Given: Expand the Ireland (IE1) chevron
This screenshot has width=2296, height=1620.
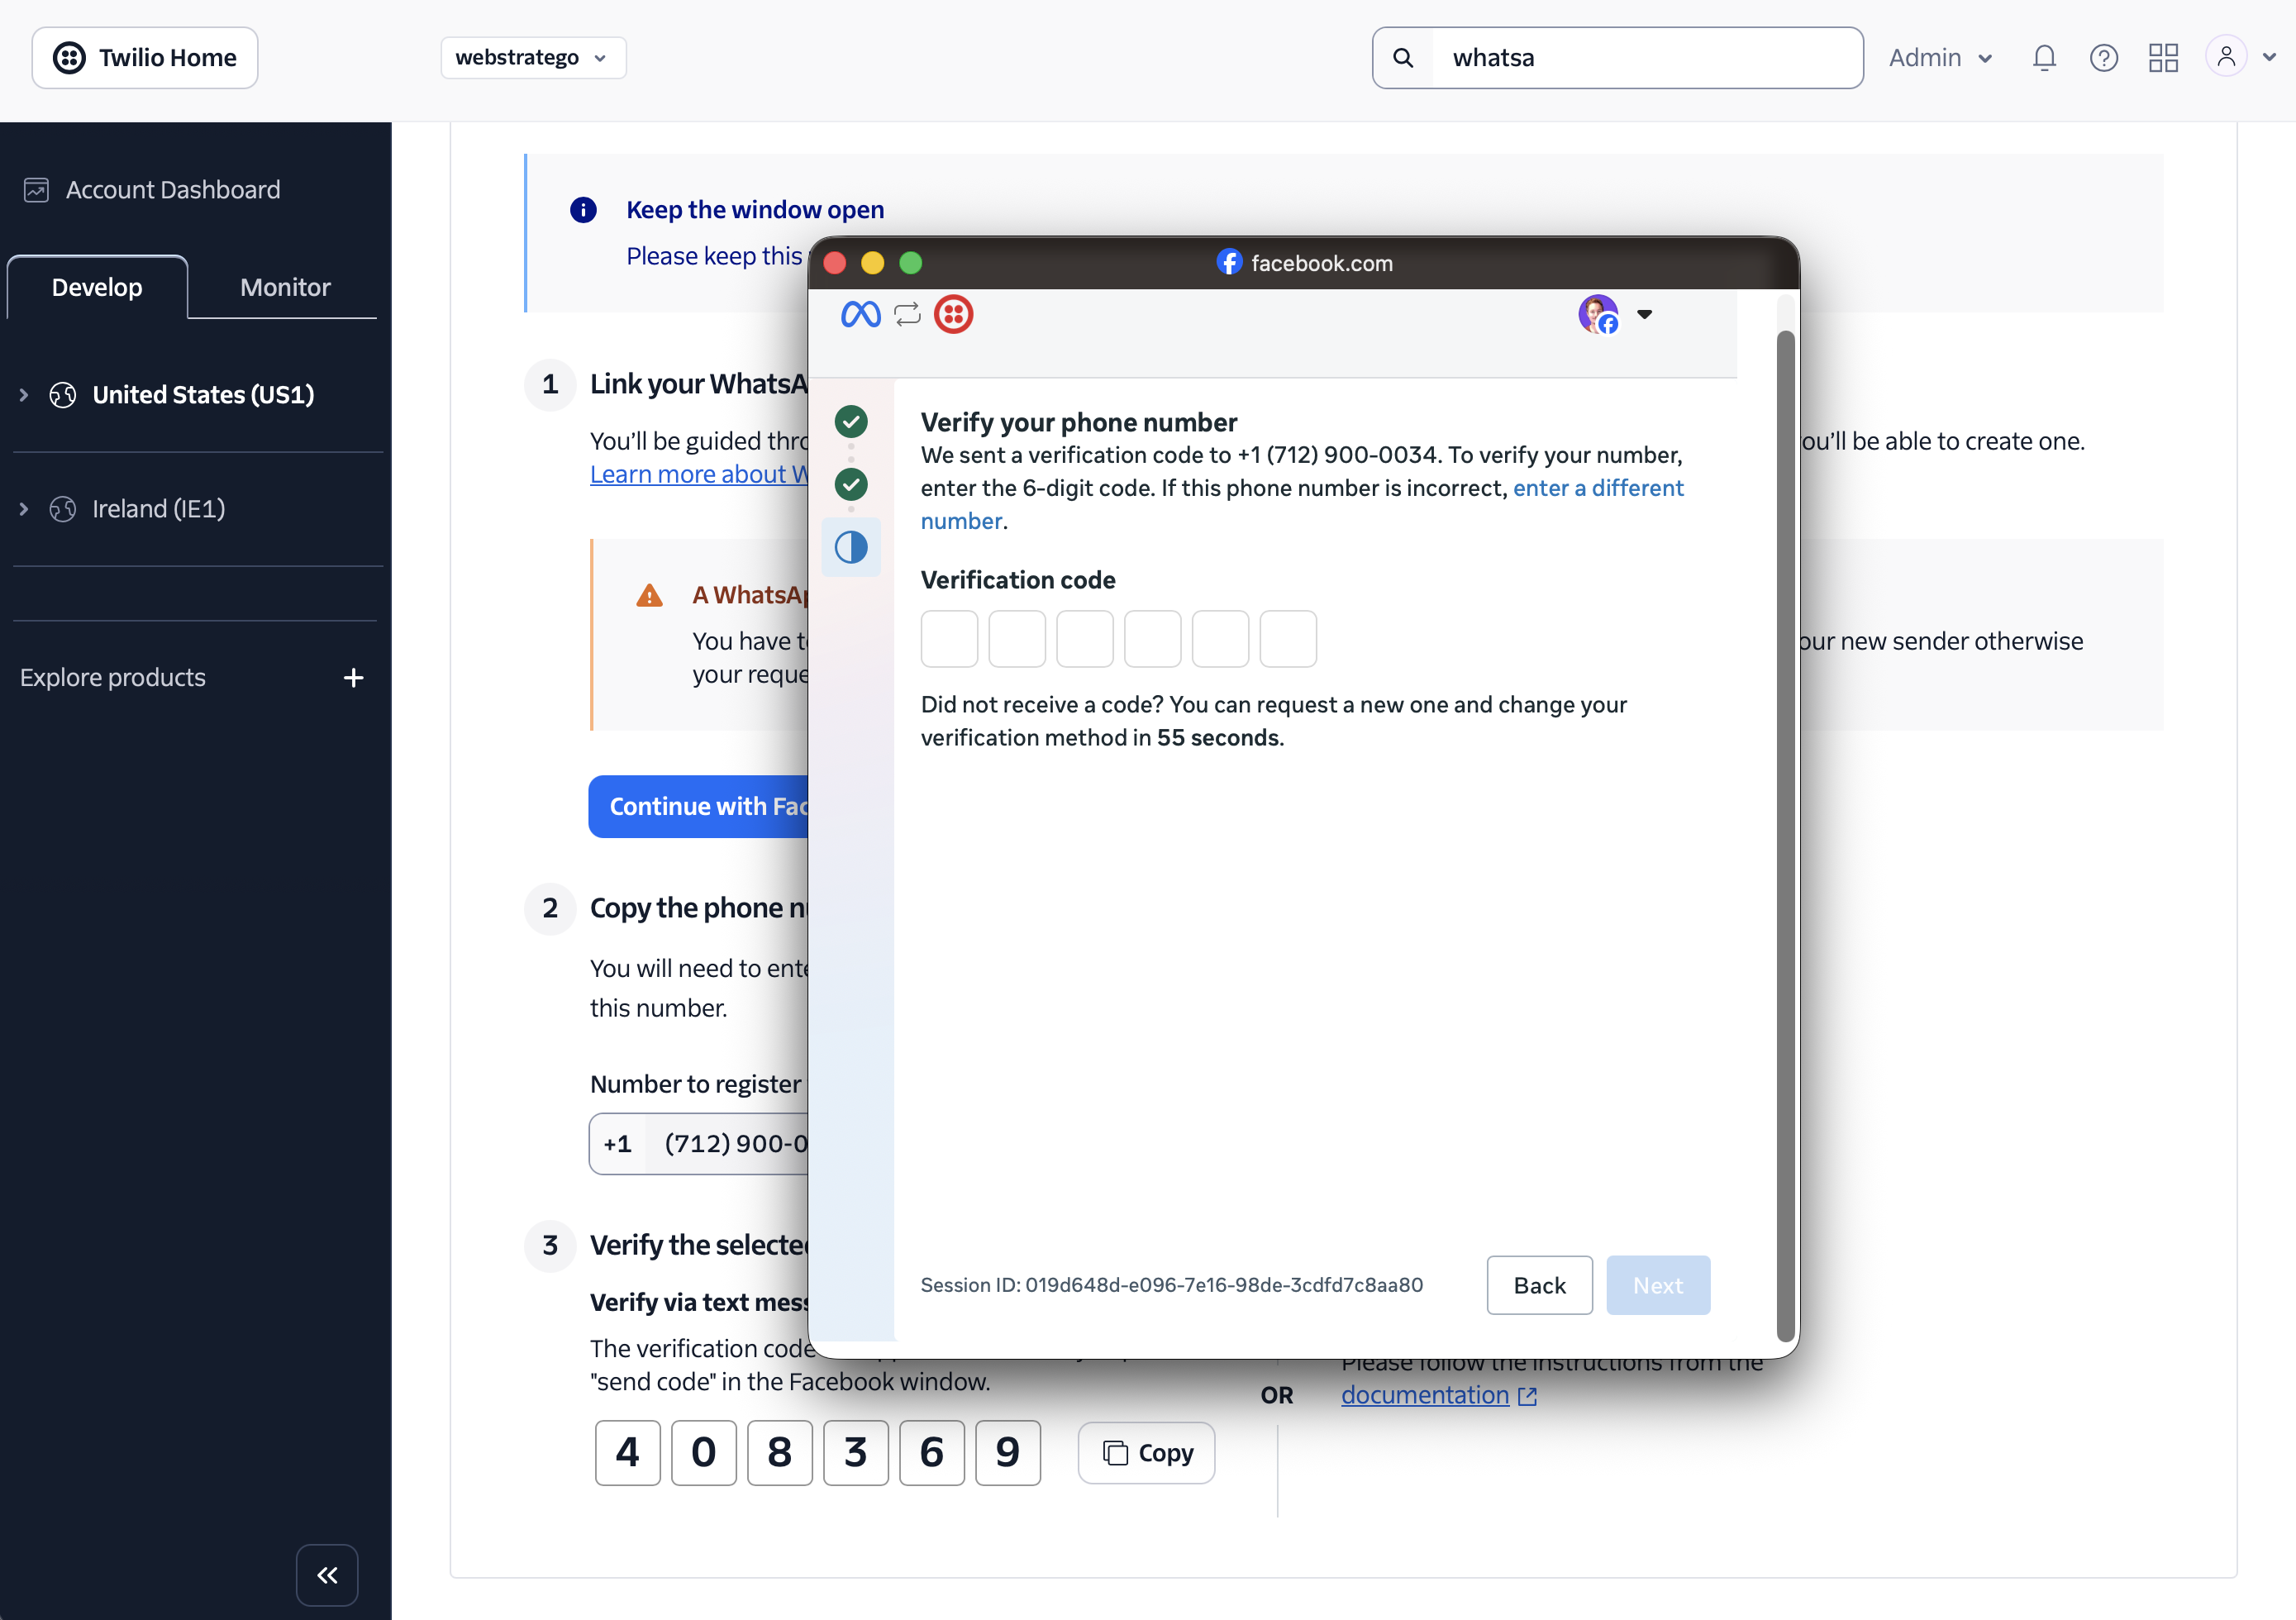Looking at the screenshot, I should [24, 509].
